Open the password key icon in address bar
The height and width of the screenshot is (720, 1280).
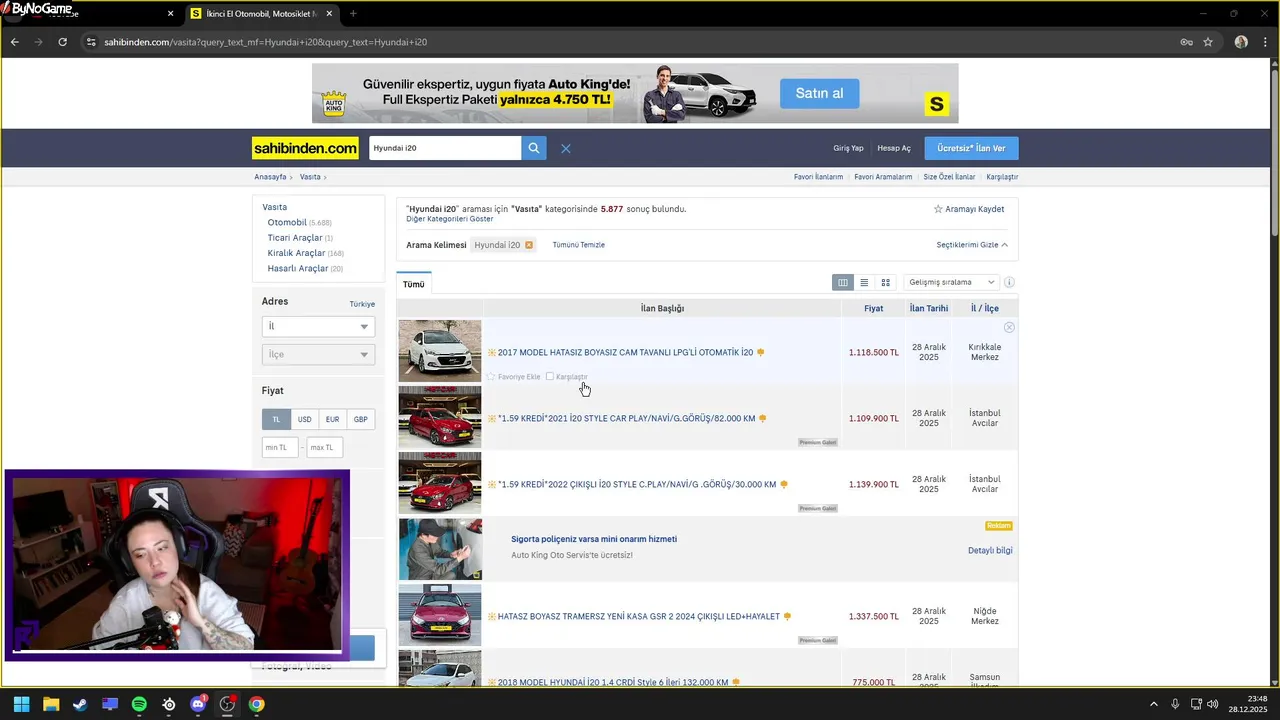click(x=1186, y=42)
